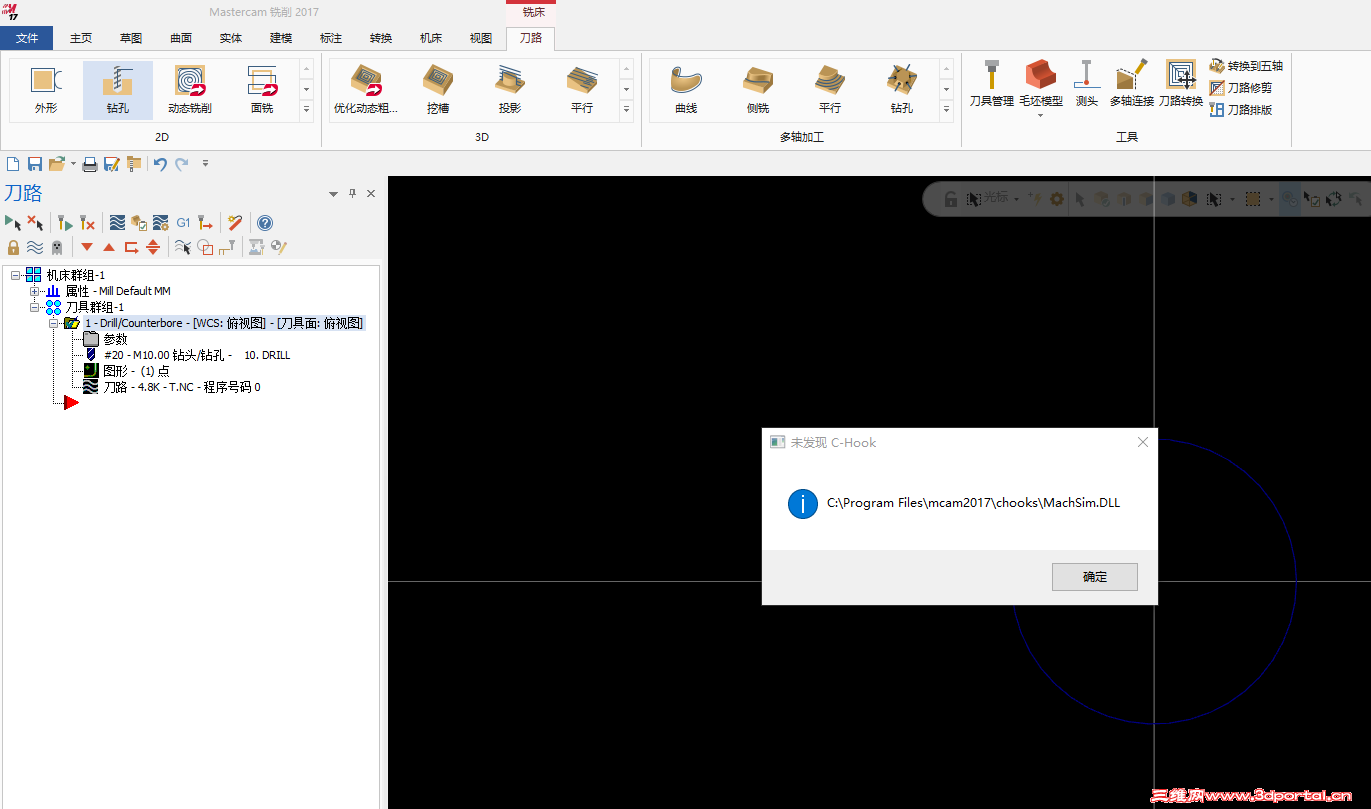Select the 刀路 - 4.8K - T.NC tree item
The width and height of the screenshot is (1371, 809).
[172, 387]
